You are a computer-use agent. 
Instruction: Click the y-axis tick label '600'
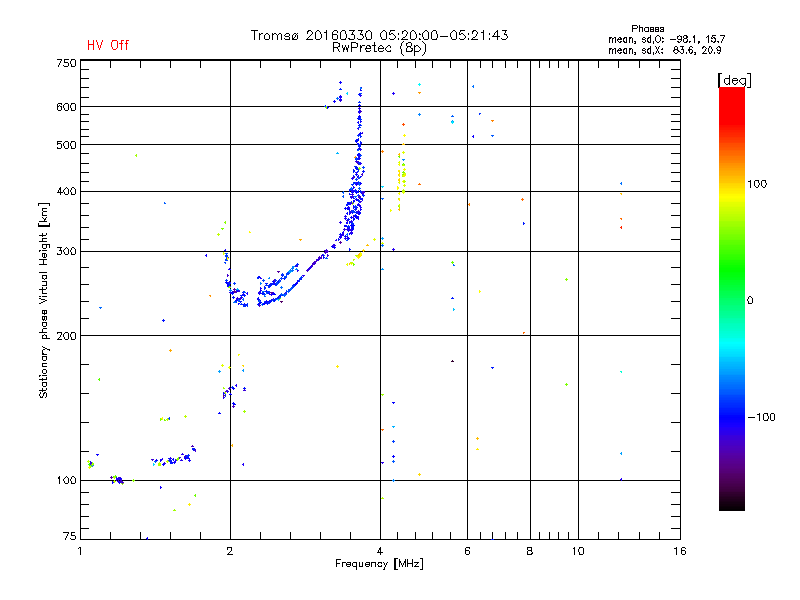click(x=66, y=107)
